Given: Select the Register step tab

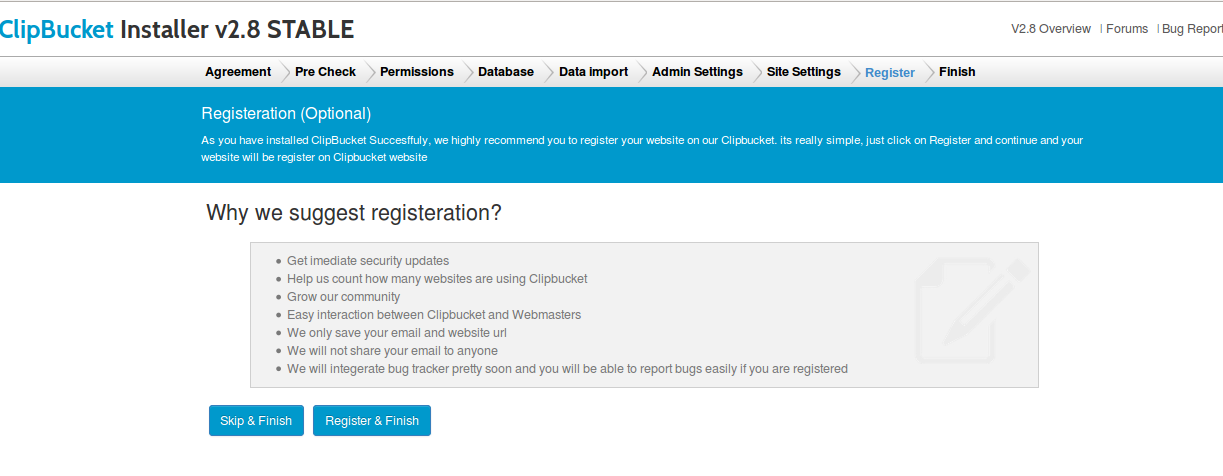Looking at the screenshot, I should [x=890, y=73].
